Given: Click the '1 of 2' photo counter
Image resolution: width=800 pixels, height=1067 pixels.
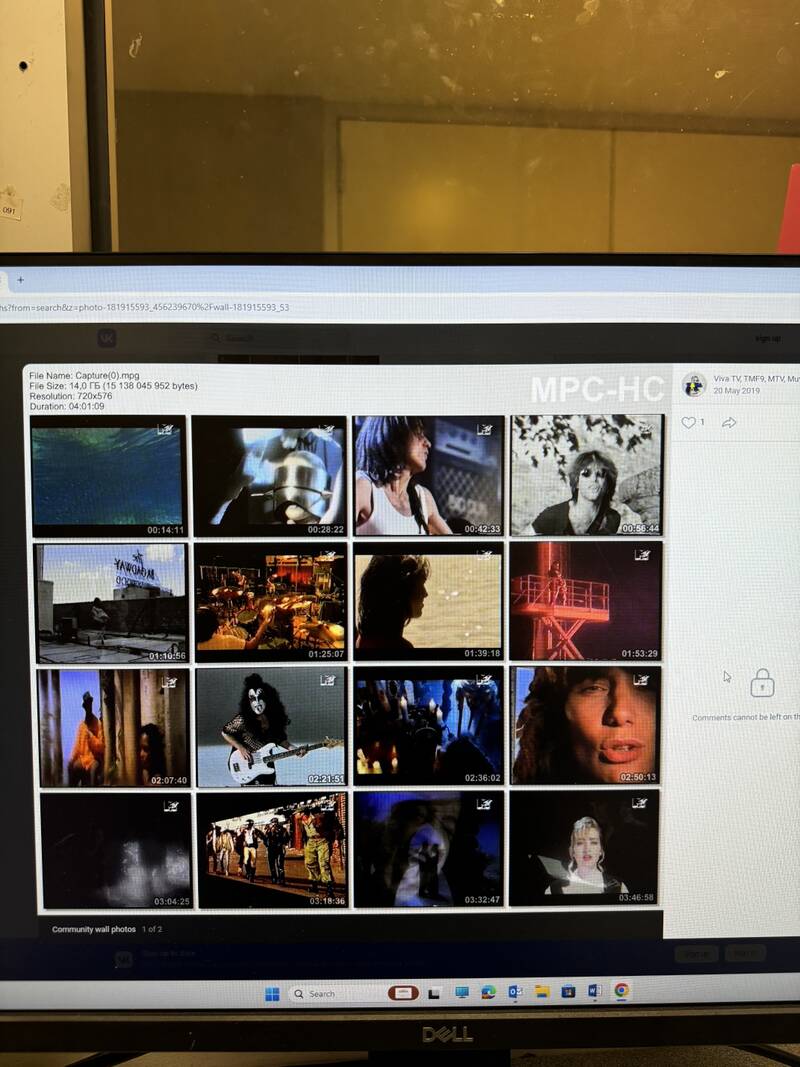Looking at the screenshot, I should click(x=152, y=929).
